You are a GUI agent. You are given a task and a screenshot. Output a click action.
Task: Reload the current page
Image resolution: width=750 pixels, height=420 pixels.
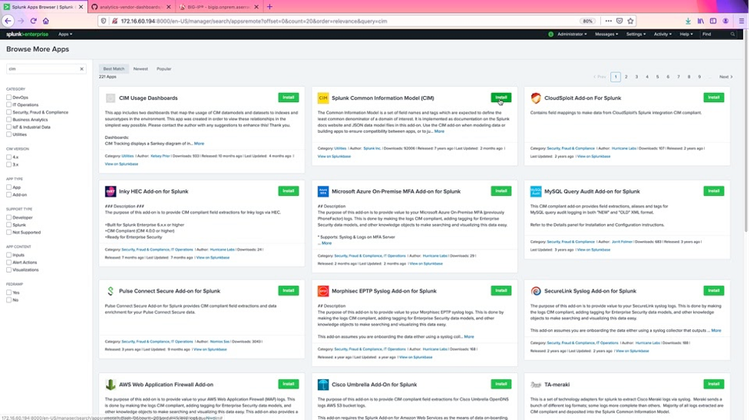tap(33, 21)
